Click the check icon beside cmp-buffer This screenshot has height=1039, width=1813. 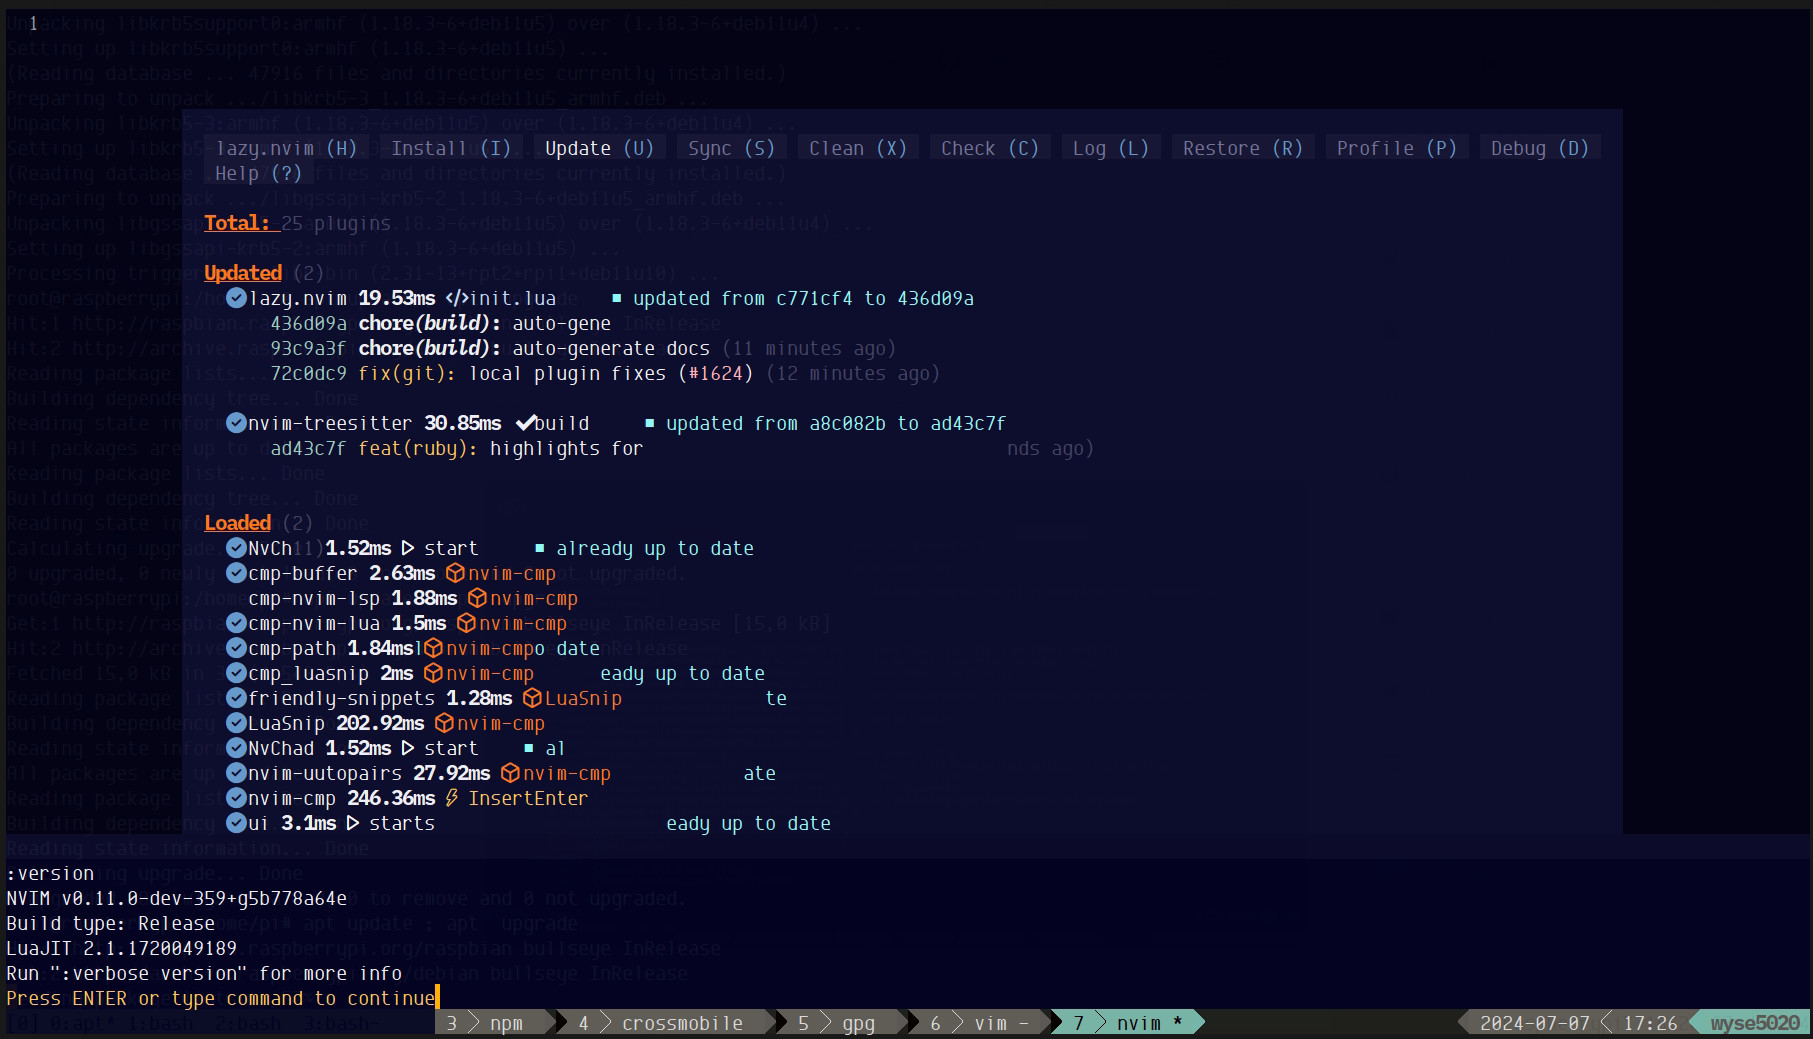236,573
